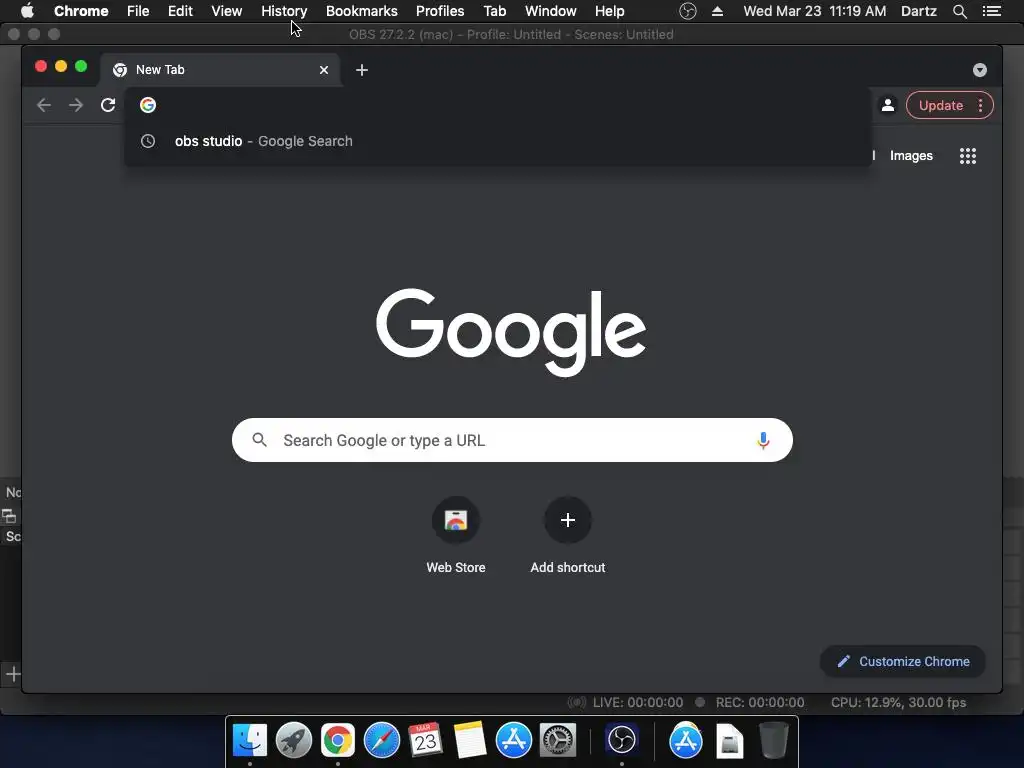
Task: Open Chrome from the dock
Action: [x=338, y=740]
